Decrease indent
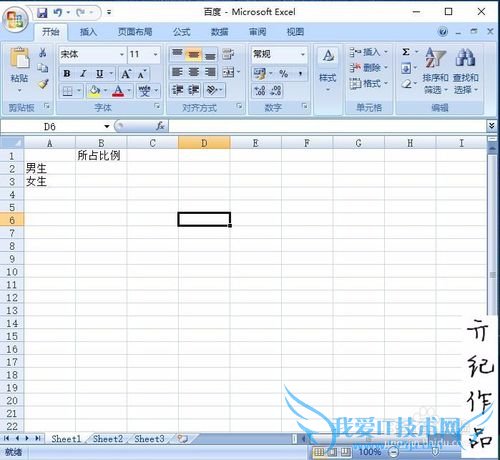The height and width of the screenshot is (460, 500). pos(177,90)
